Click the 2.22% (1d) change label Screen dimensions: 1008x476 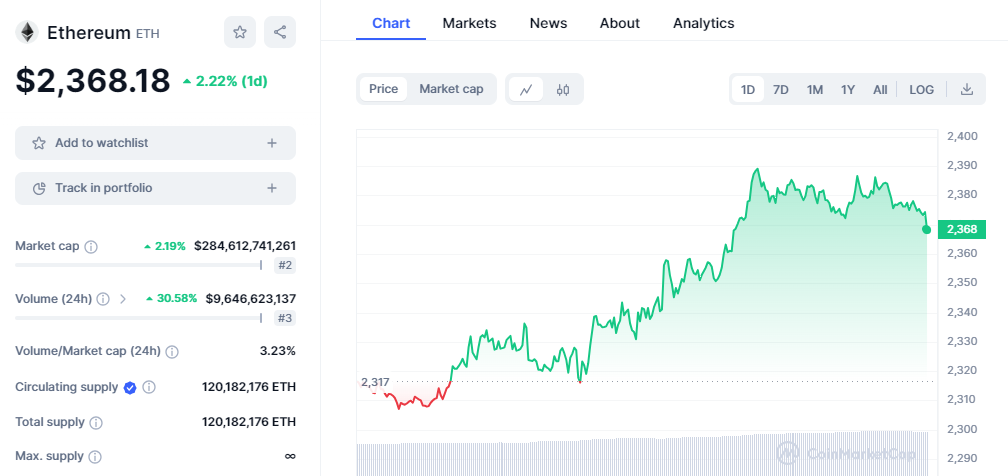tap(225, 81)
